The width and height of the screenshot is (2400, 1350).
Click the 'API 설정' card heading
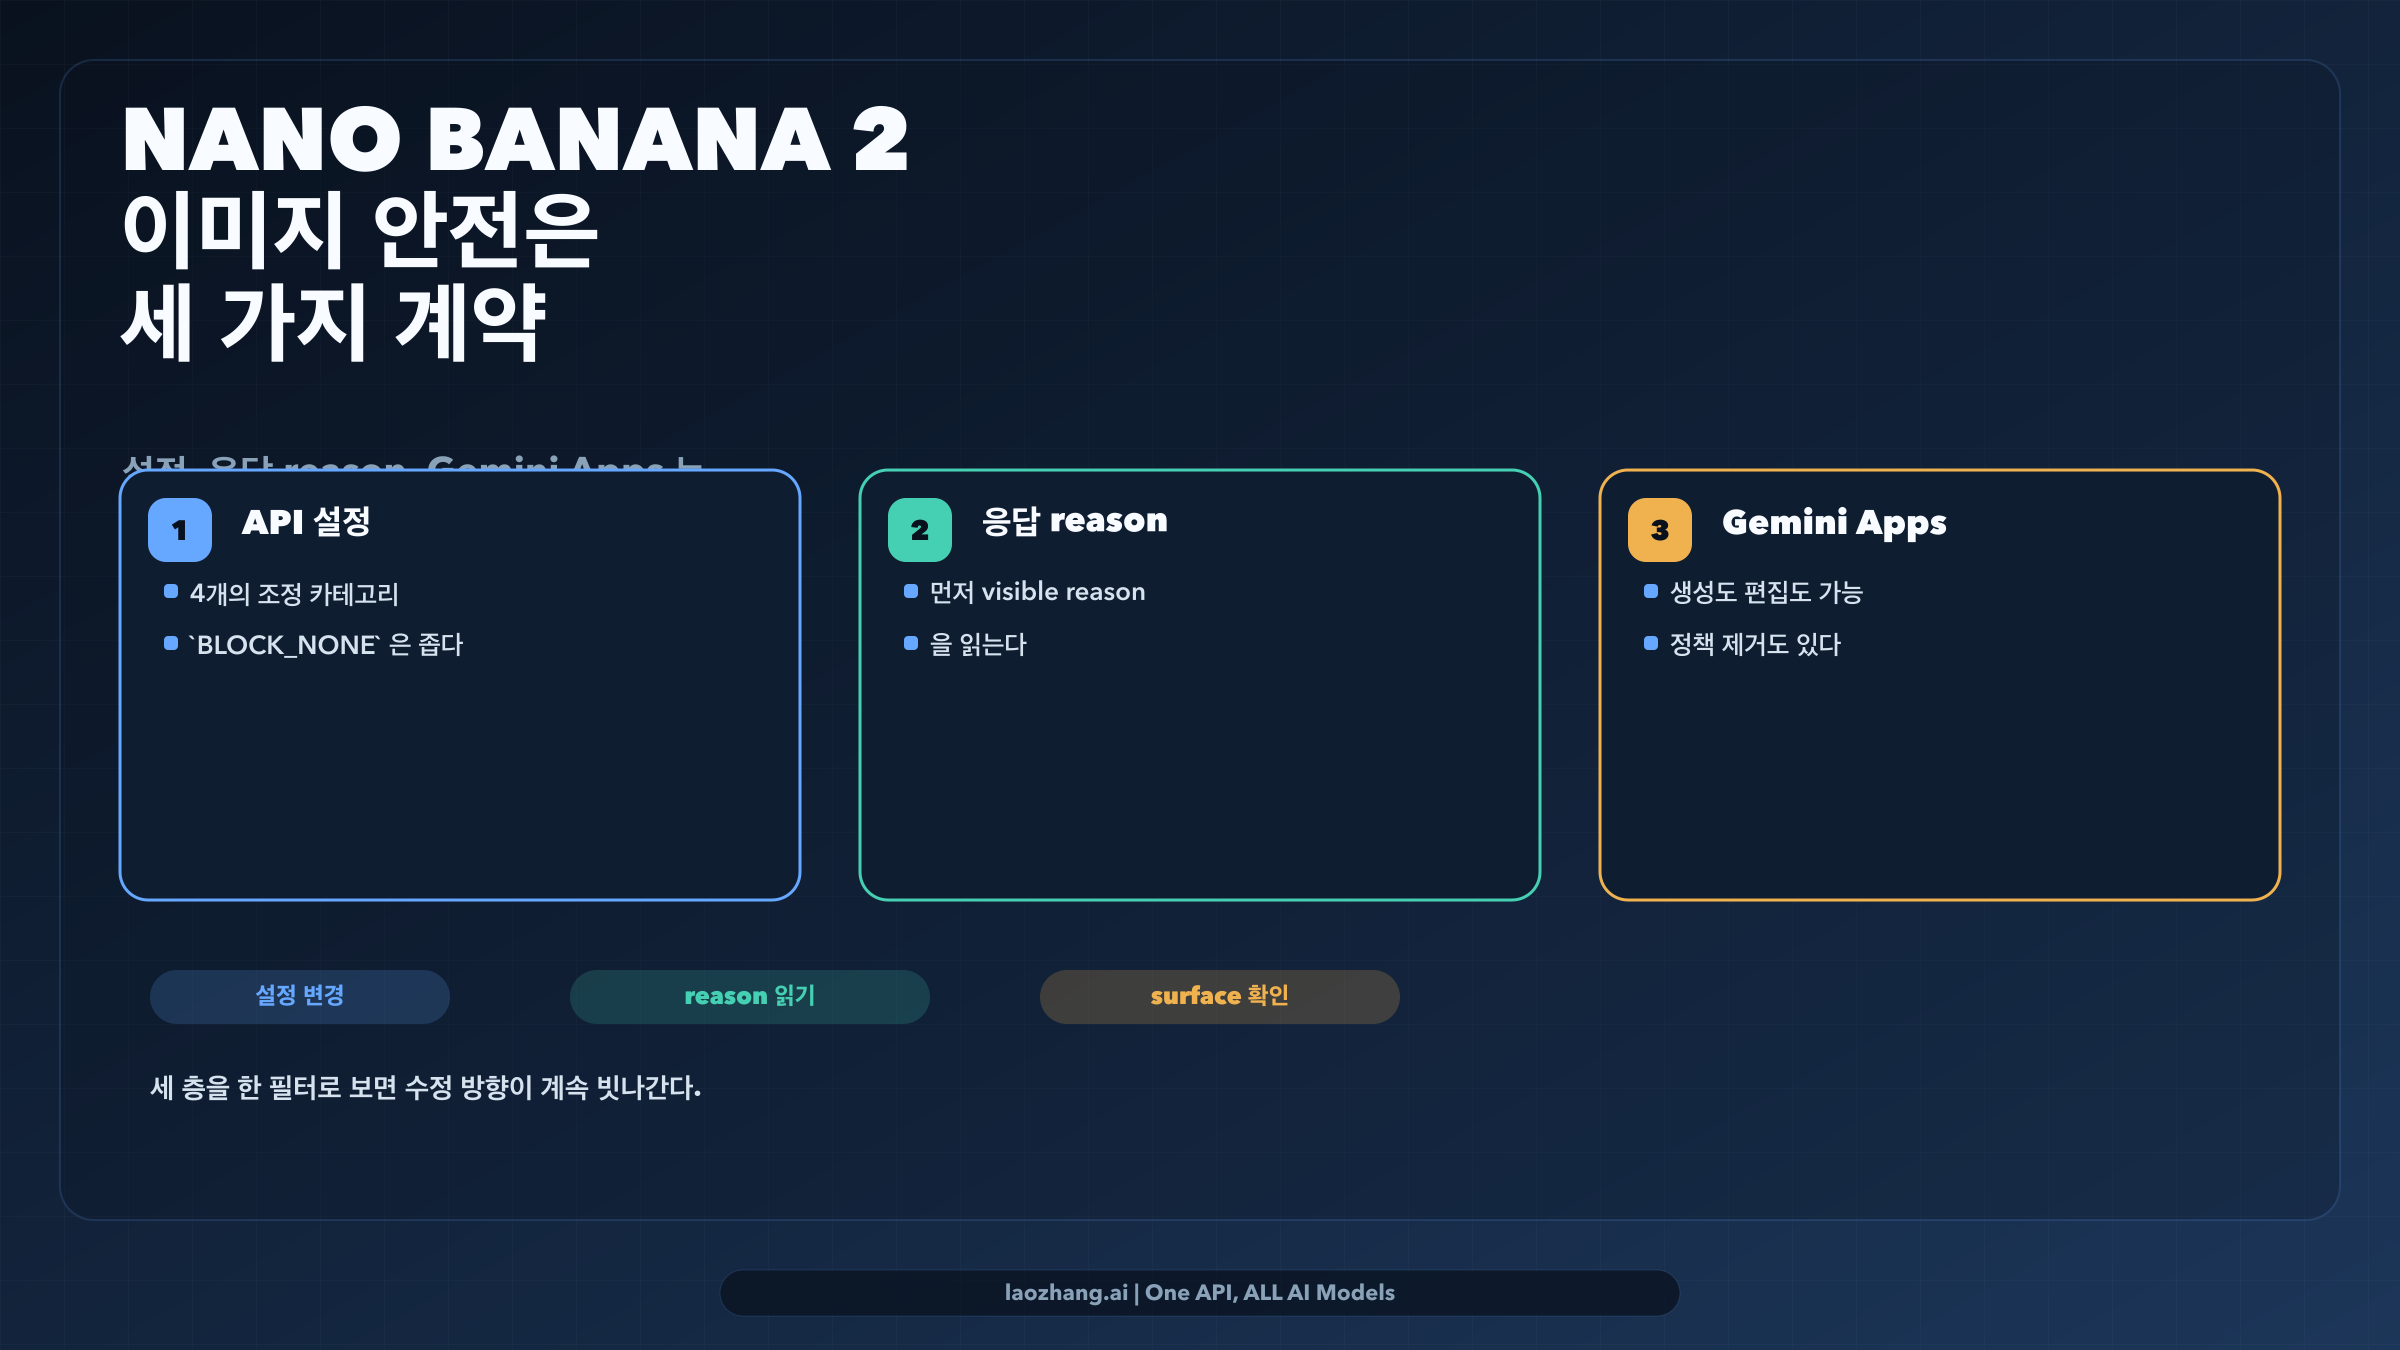pos(306,522)
